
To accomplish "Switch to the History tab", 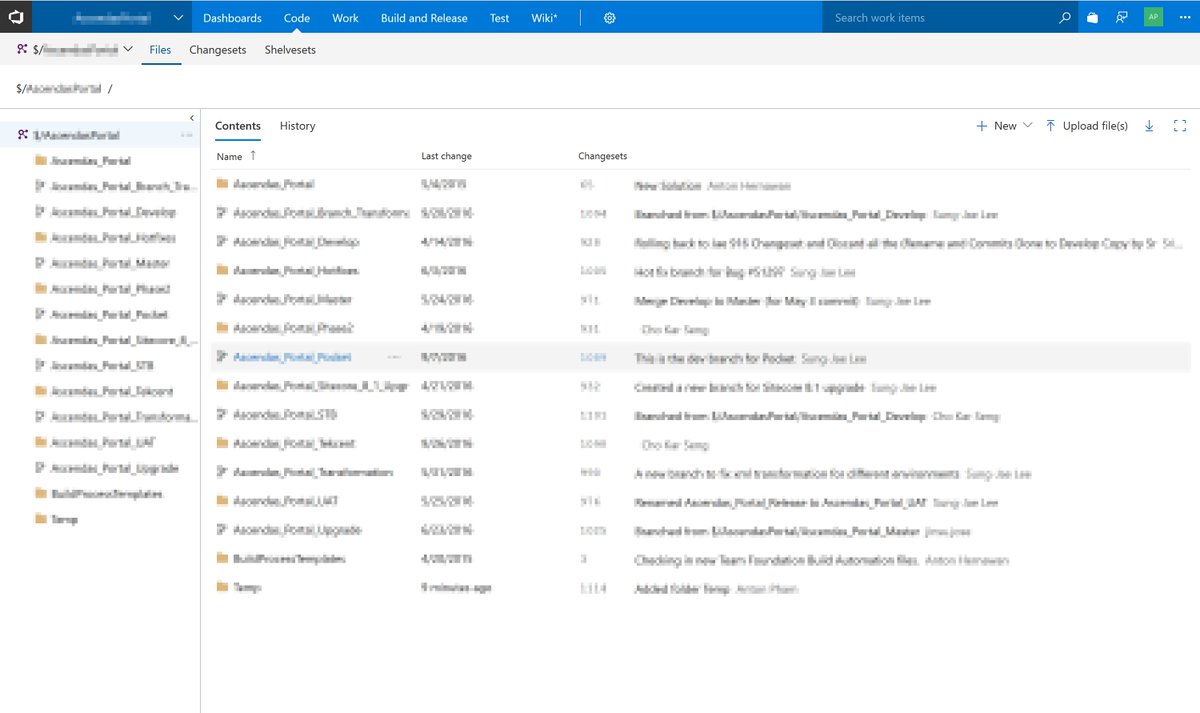I will click(x=298, y=126).
